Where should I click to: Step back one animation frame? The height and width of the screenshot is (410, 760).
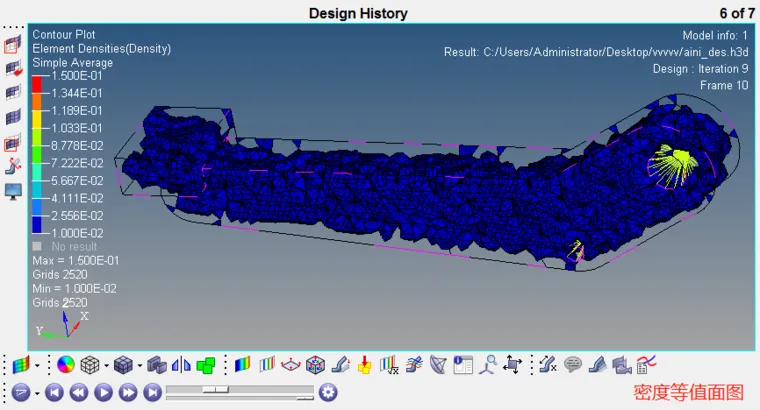(79, 392)
